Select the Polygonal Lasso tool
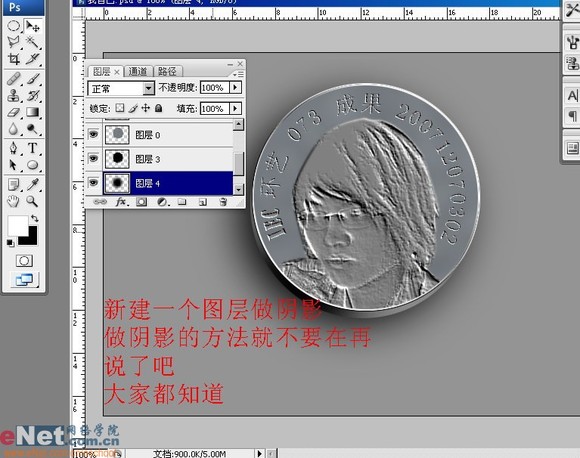 point(14,43)
